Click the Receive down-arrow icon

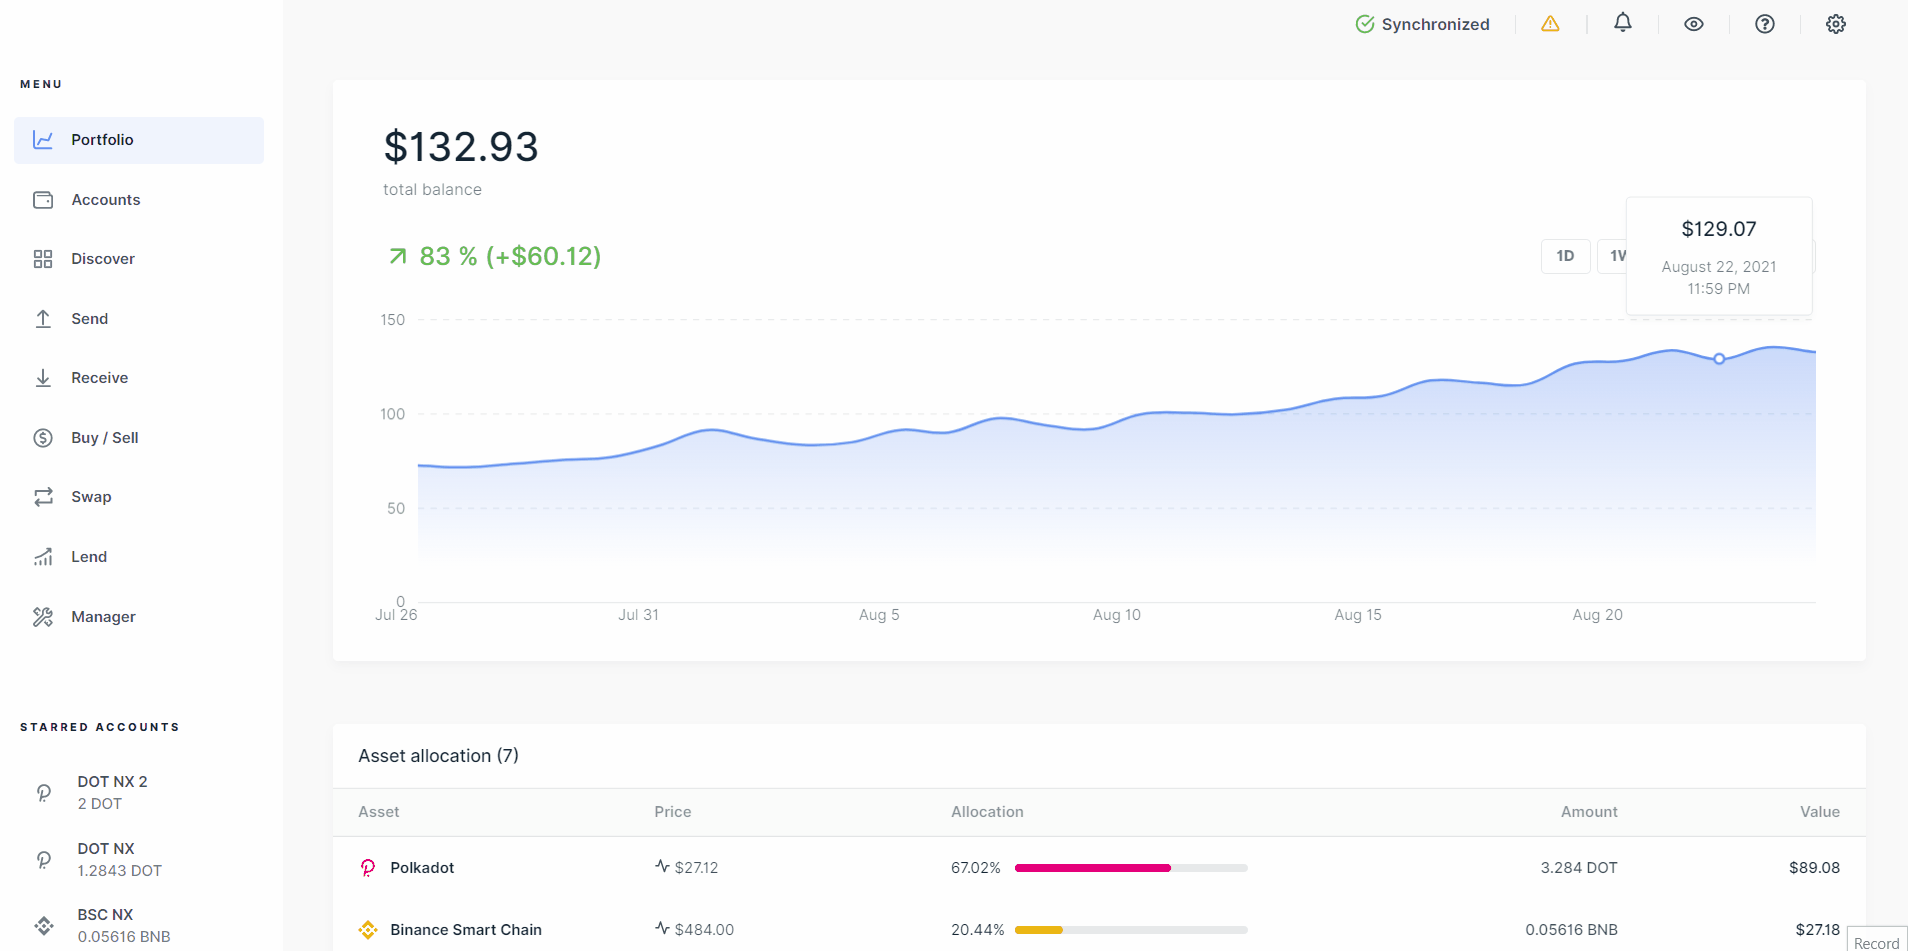click(43, 378)
